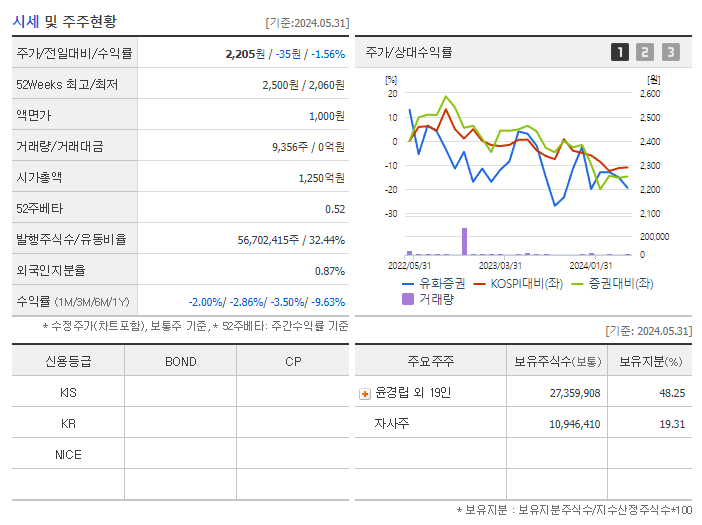Select 56,702,415주 / 32.44% value
702x525 pixels.
pyautogui.click(x=291, y=240)
